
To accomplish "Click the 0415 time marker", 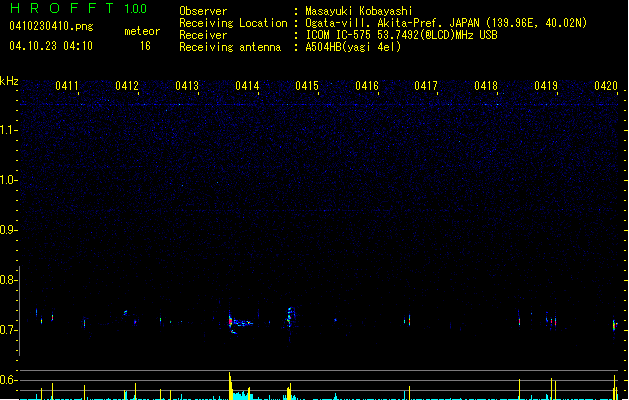I will (x=307, y=86).
